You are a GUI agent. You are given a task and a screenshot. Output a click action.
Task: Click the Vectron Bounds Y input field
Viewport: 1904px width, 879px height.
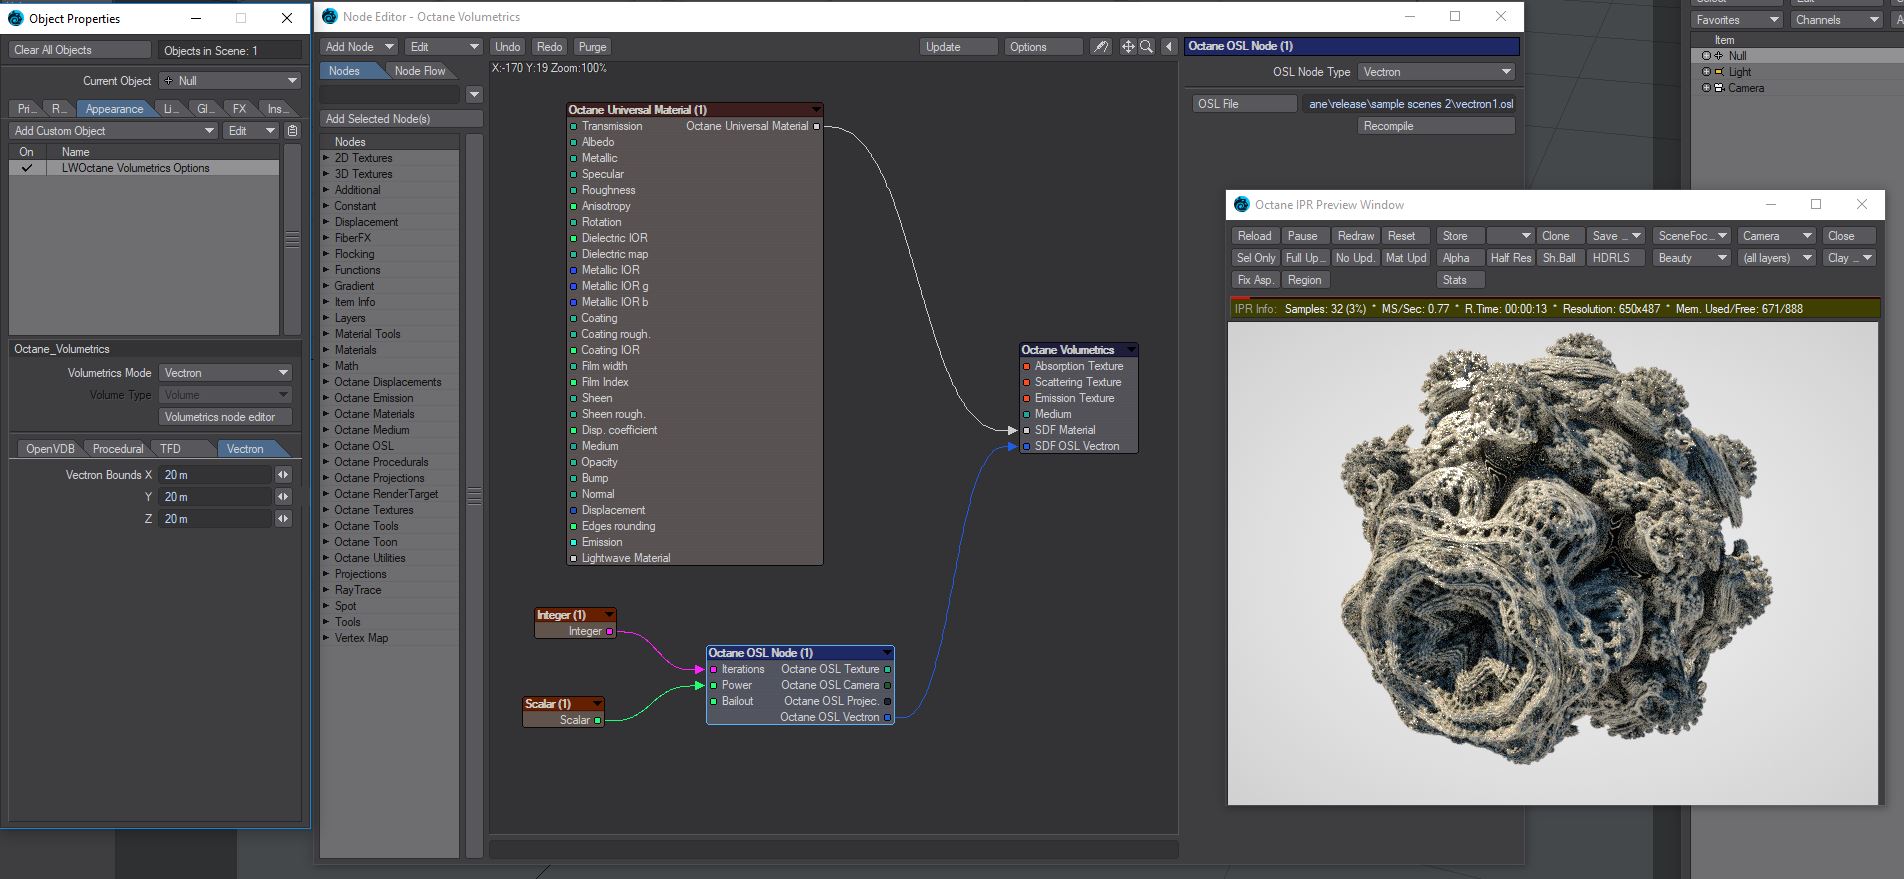click(215, 497)
